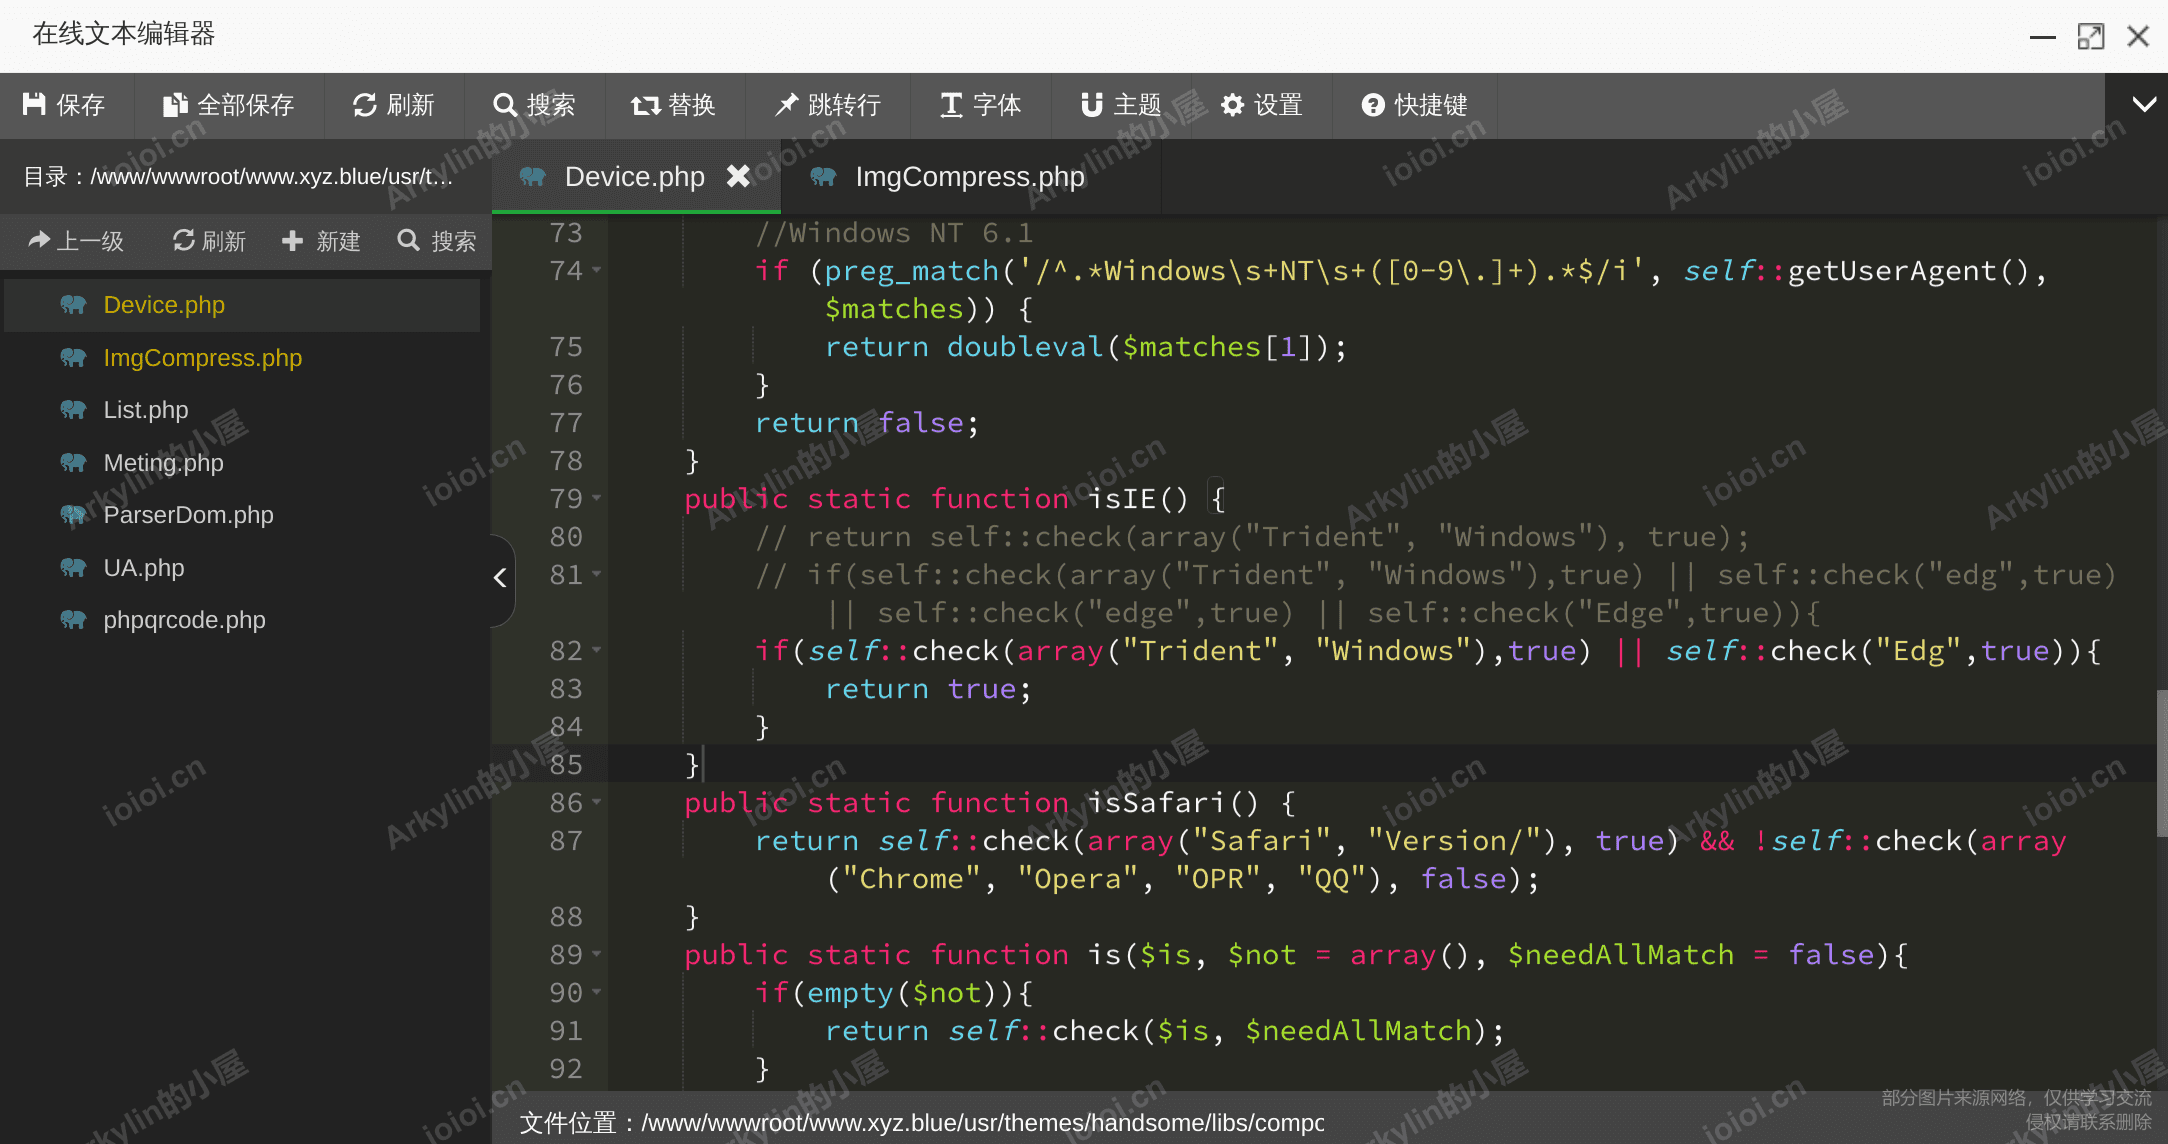
Task: Fold the comment block at line 81
Action: pos(597,574)
